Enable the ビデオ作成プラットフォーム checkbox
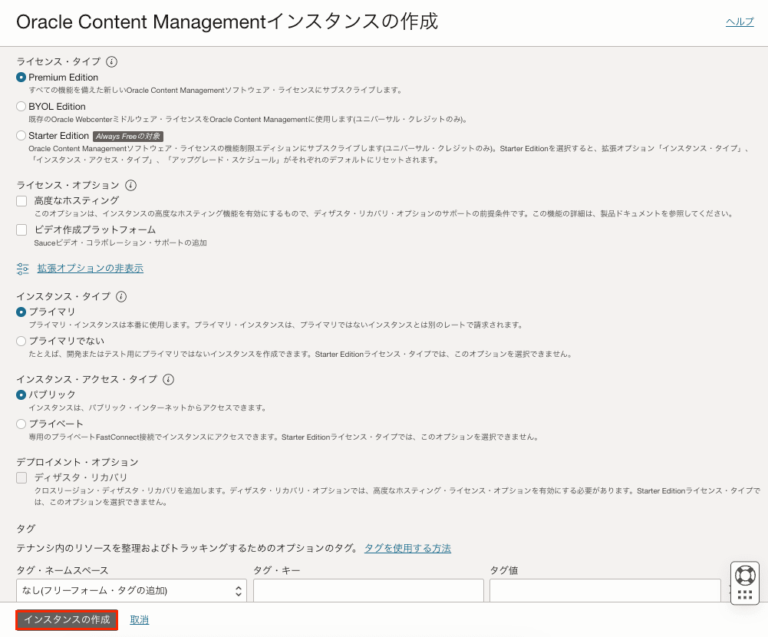The image size is (768, 637). coord(22,230)
